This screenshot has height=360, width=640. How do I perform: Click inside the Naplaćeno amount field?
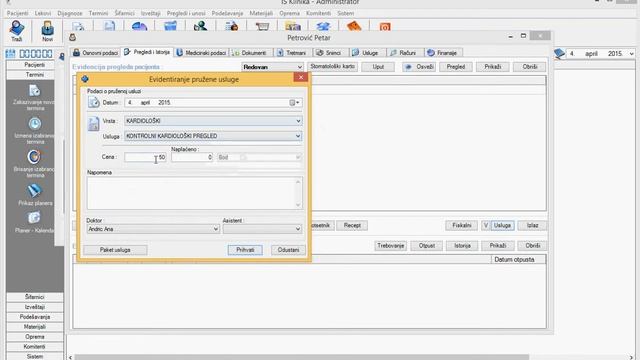192,157
